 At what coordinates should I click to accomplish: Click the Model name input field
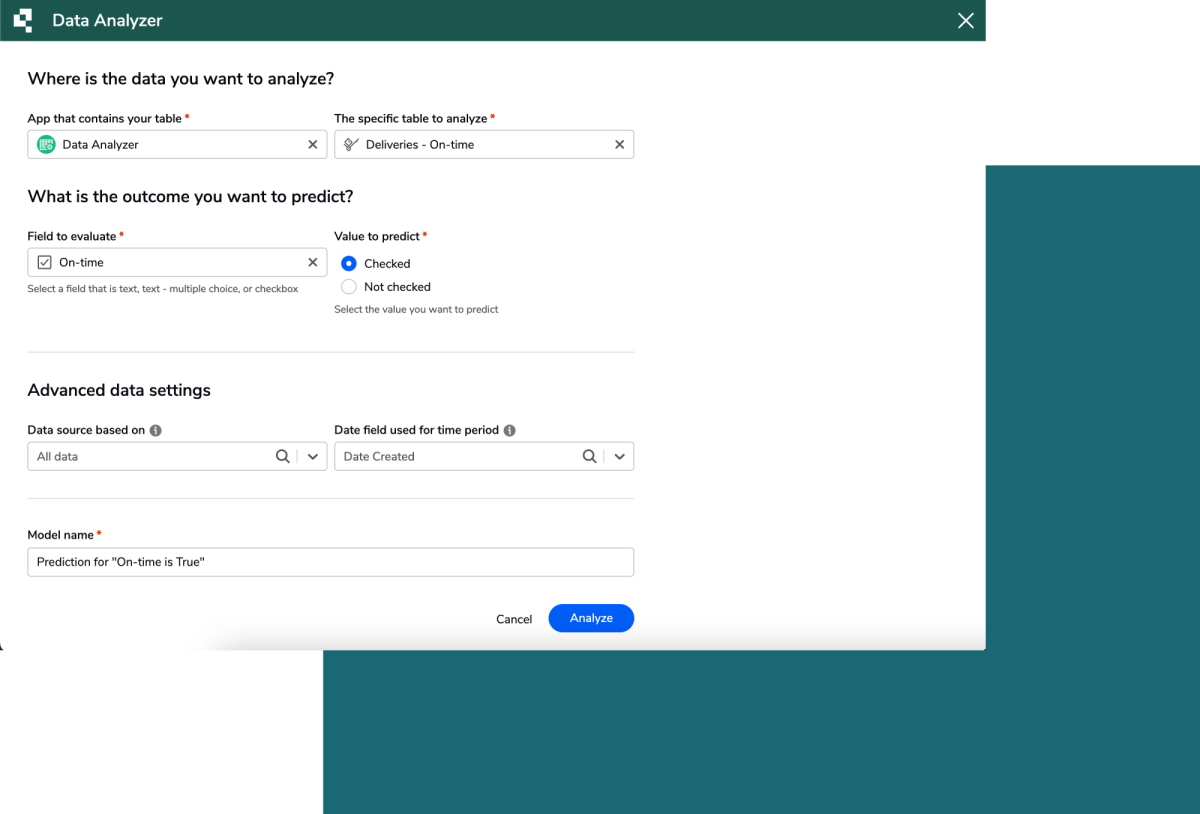tap(330, 561)
